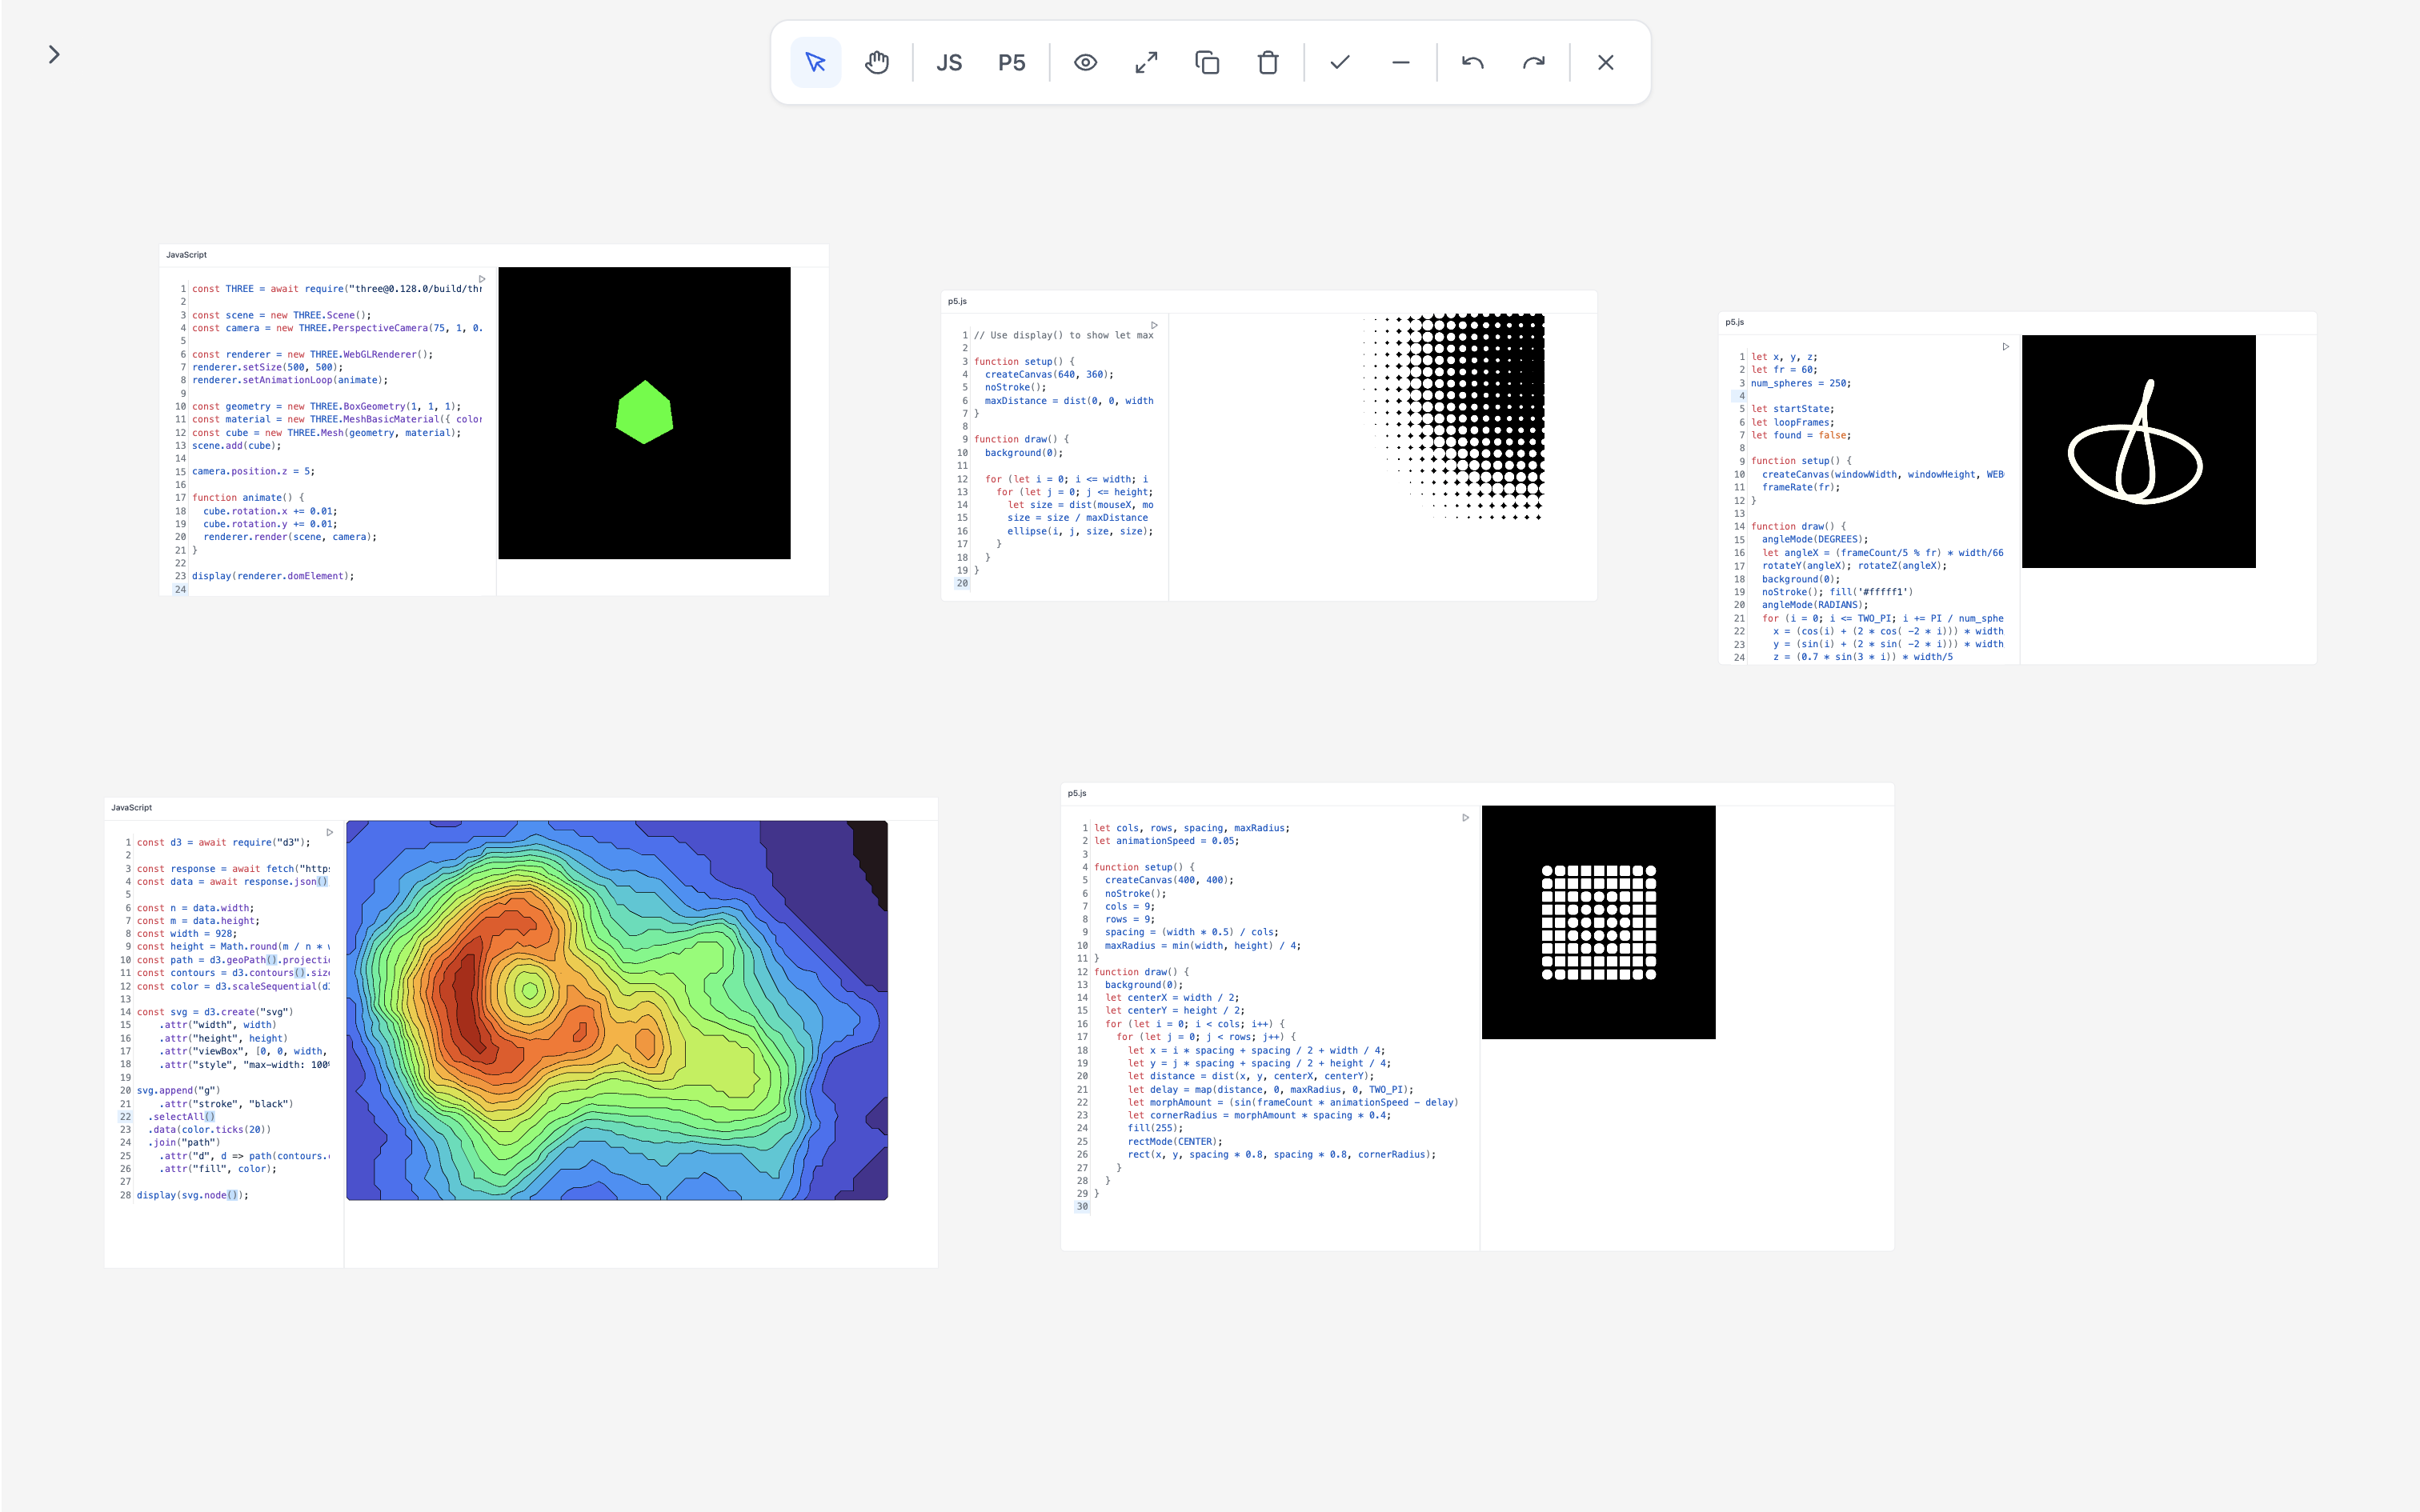Run the Three.js cube code block
Viewport: 2420px width, 1512px height.
(x=482, y=279)
